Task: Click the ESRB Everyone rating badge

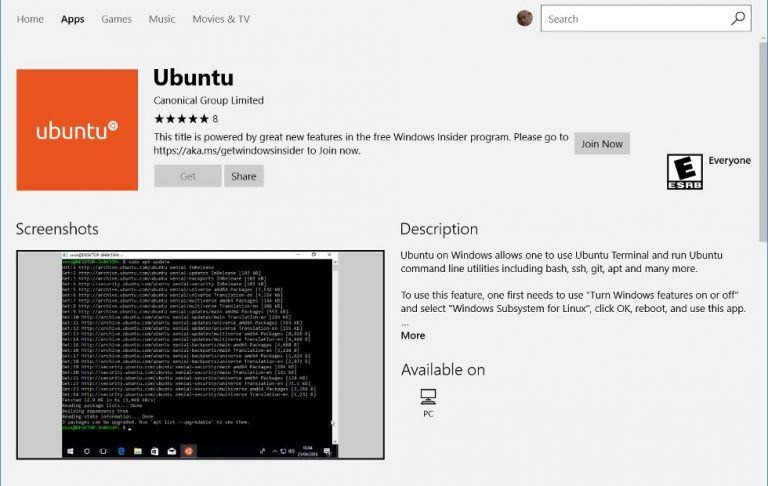Action: 685,172
